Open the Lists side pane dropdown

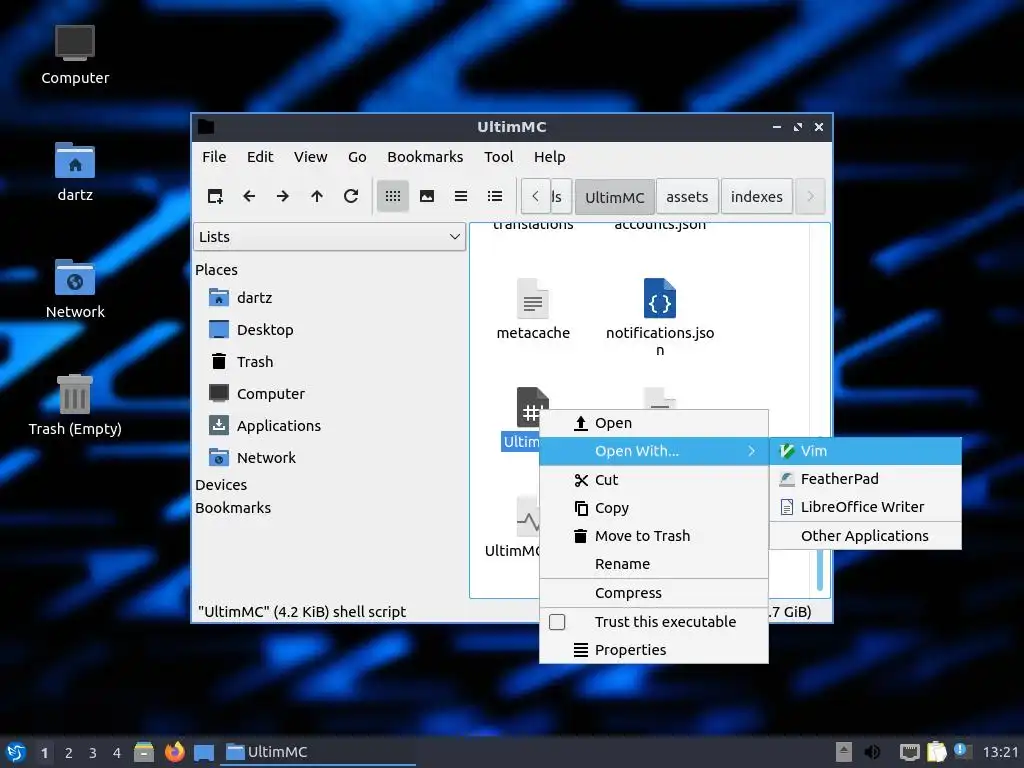(x=329, y=236)
